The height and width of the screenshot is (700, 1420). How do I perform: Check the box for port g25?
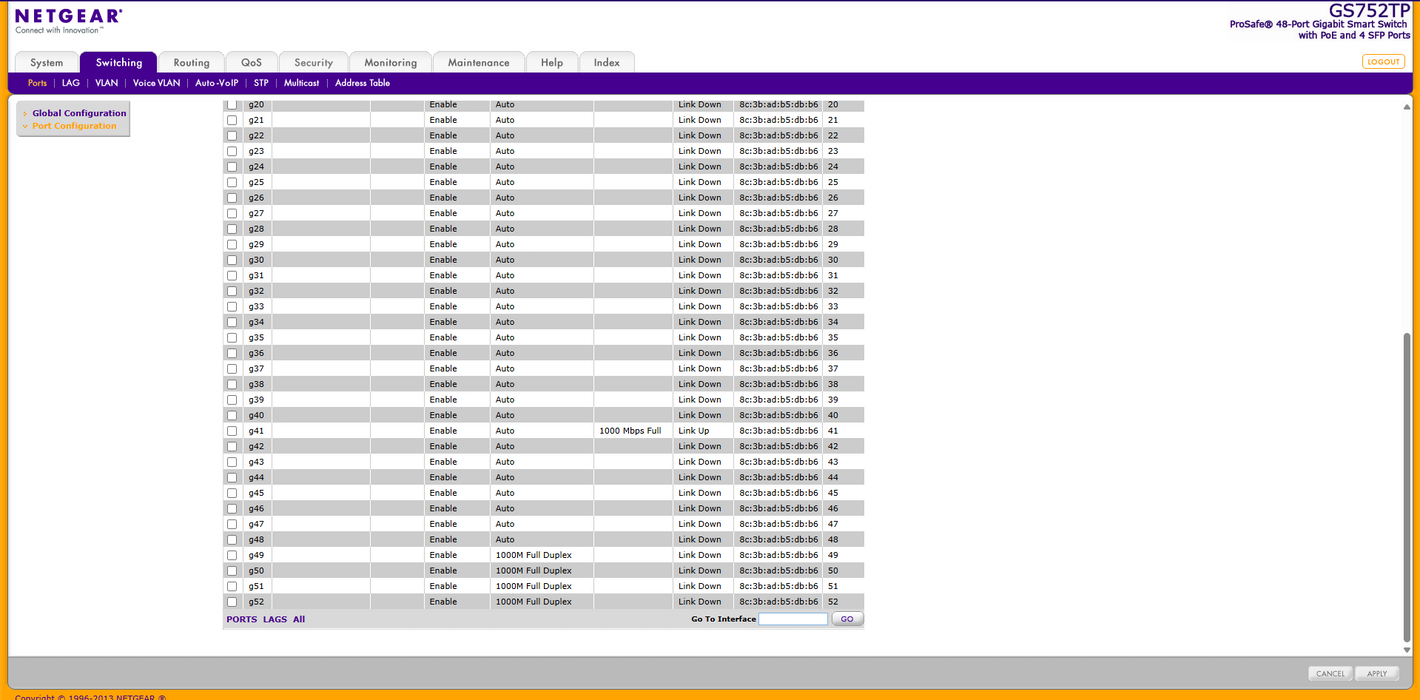232,182
